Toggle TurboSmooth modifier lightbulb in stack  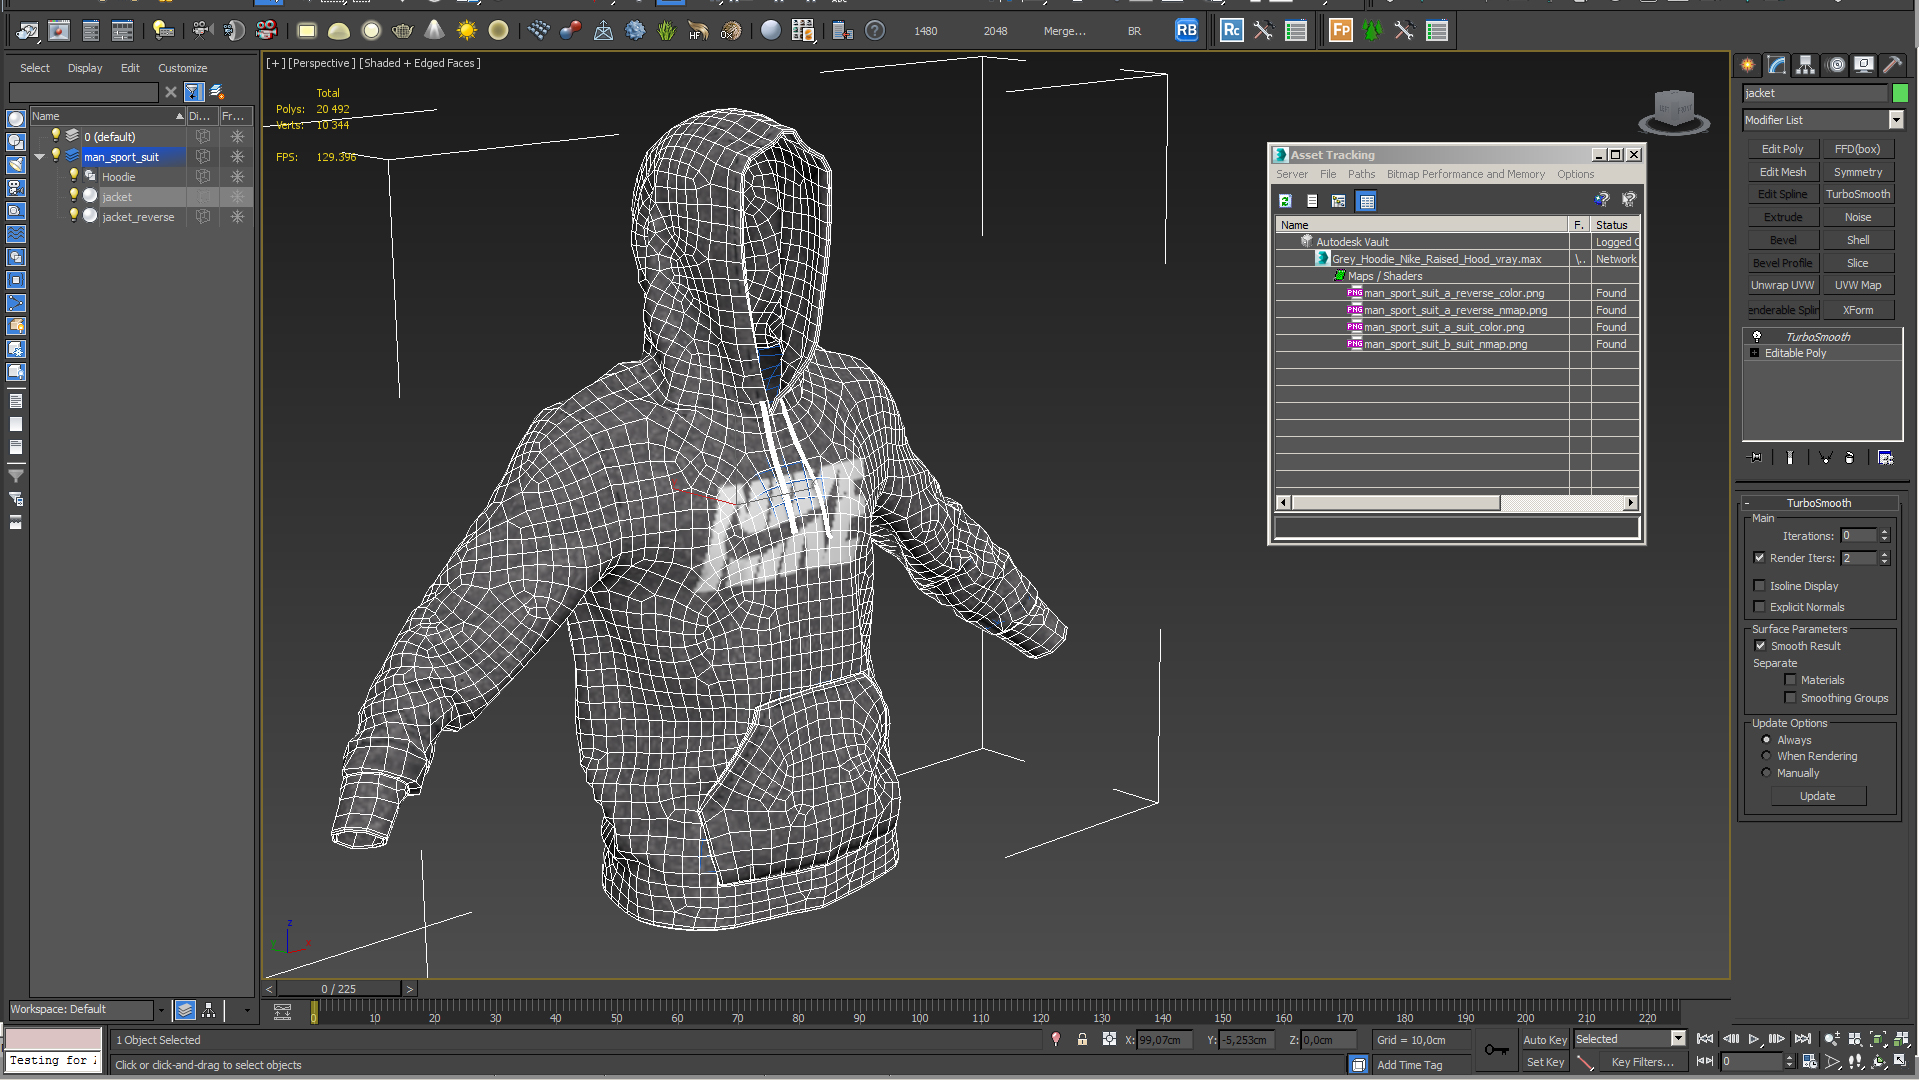1756,337
